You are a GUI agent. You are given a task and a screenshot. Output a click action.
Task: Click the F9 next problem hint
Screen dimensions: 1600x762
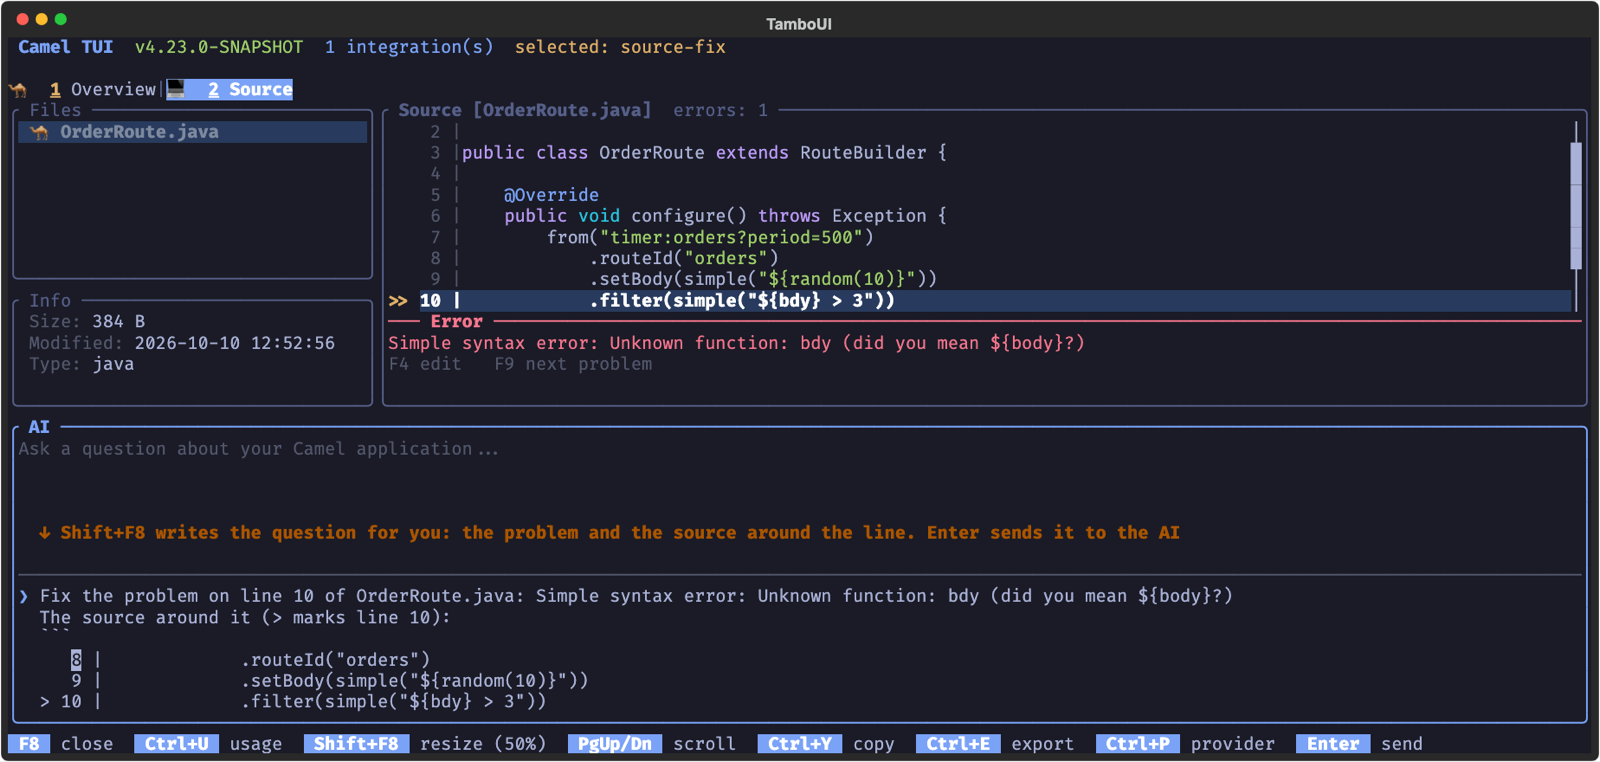pos(573,364)
